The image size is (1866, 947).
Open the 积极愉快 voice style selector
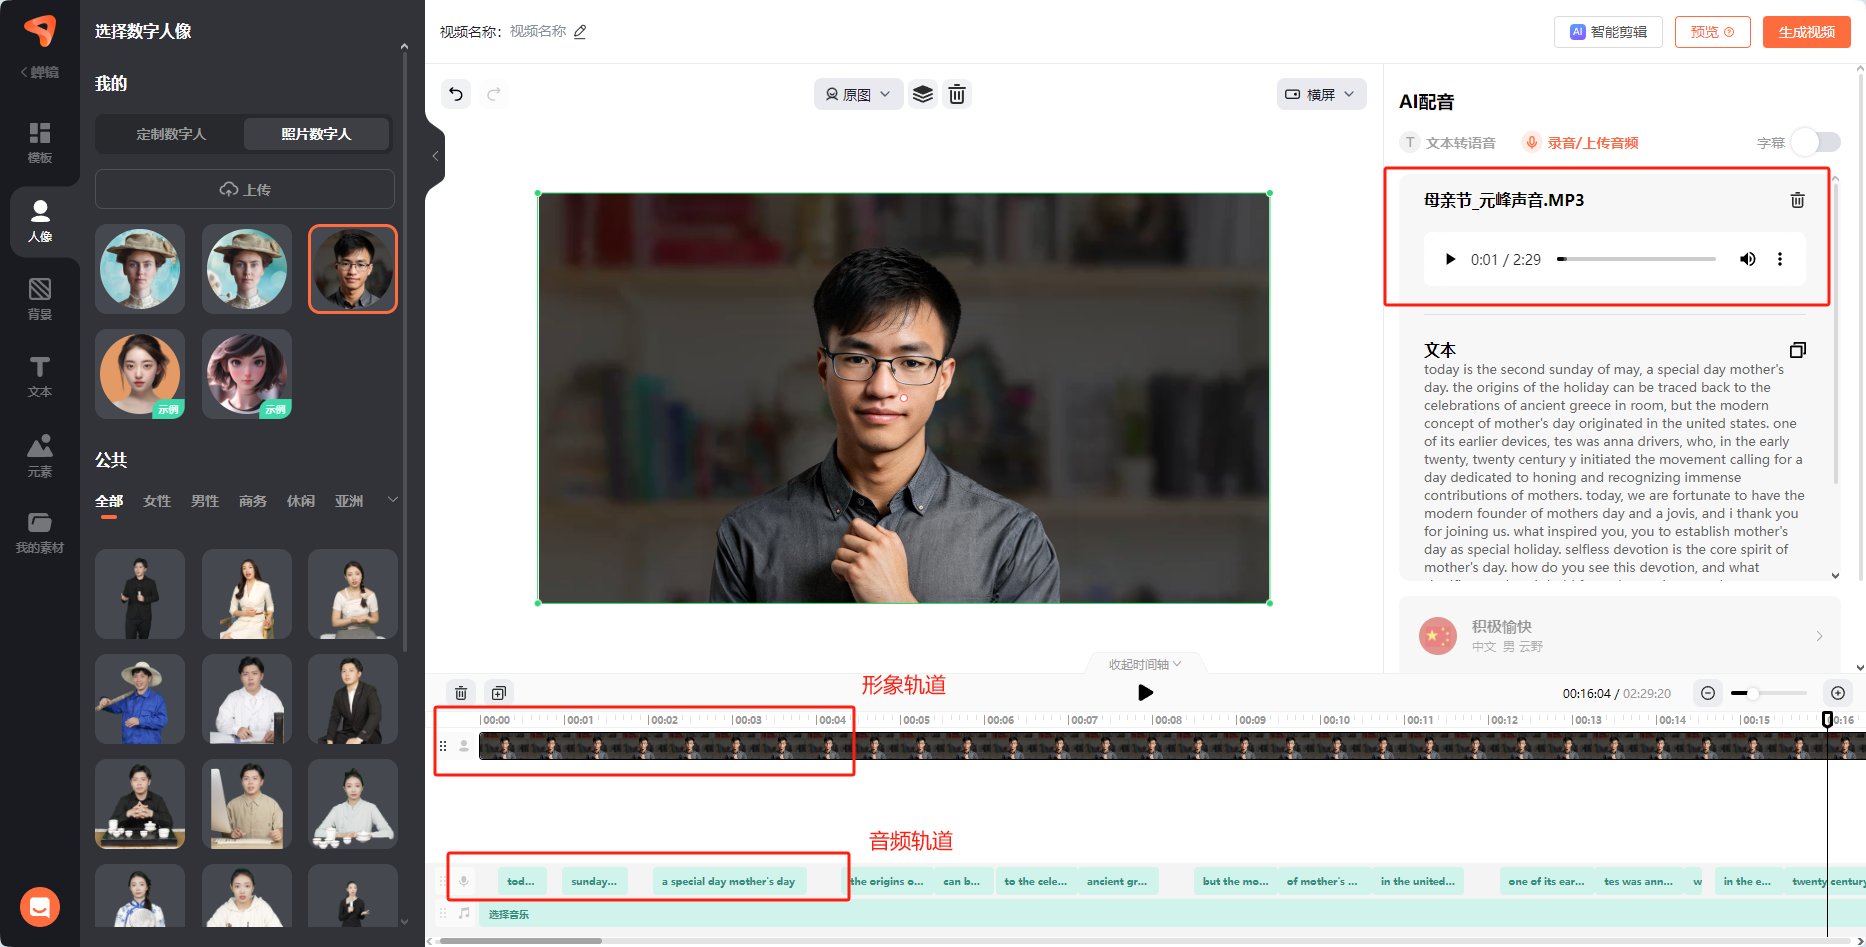point(1620,635)
